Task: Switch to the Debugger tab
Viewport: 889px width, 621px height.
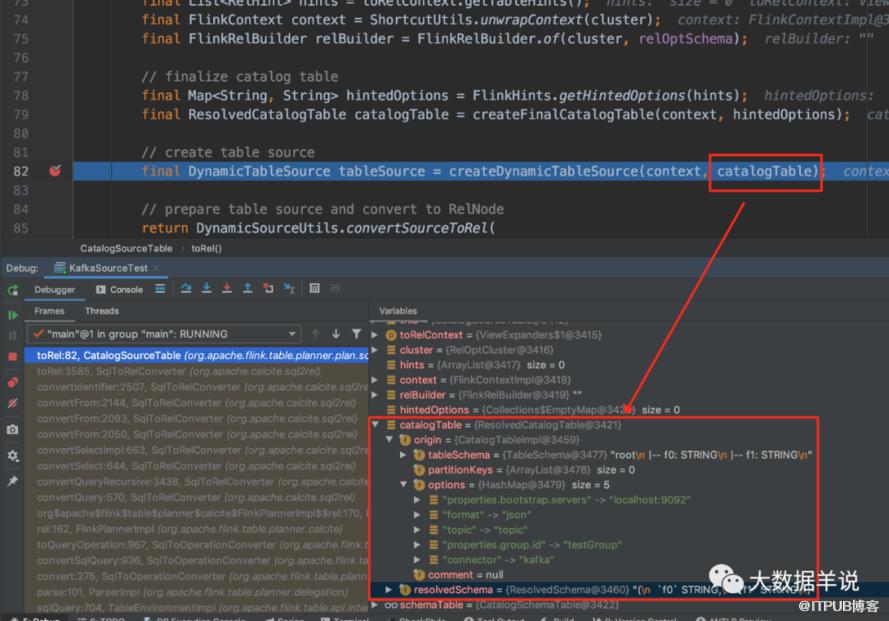Action: click(x=54, y=290)
